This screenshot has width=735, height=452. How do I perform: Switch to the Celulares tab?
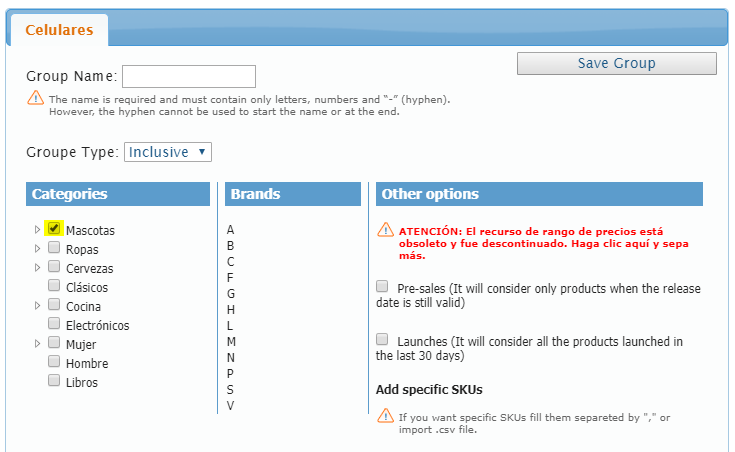(59, 30)
